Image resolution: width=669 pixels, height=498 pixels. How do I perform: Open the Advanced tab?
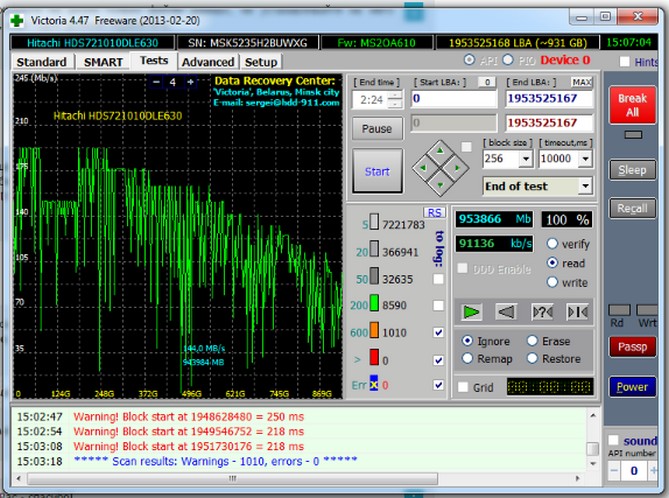[207, 62]
